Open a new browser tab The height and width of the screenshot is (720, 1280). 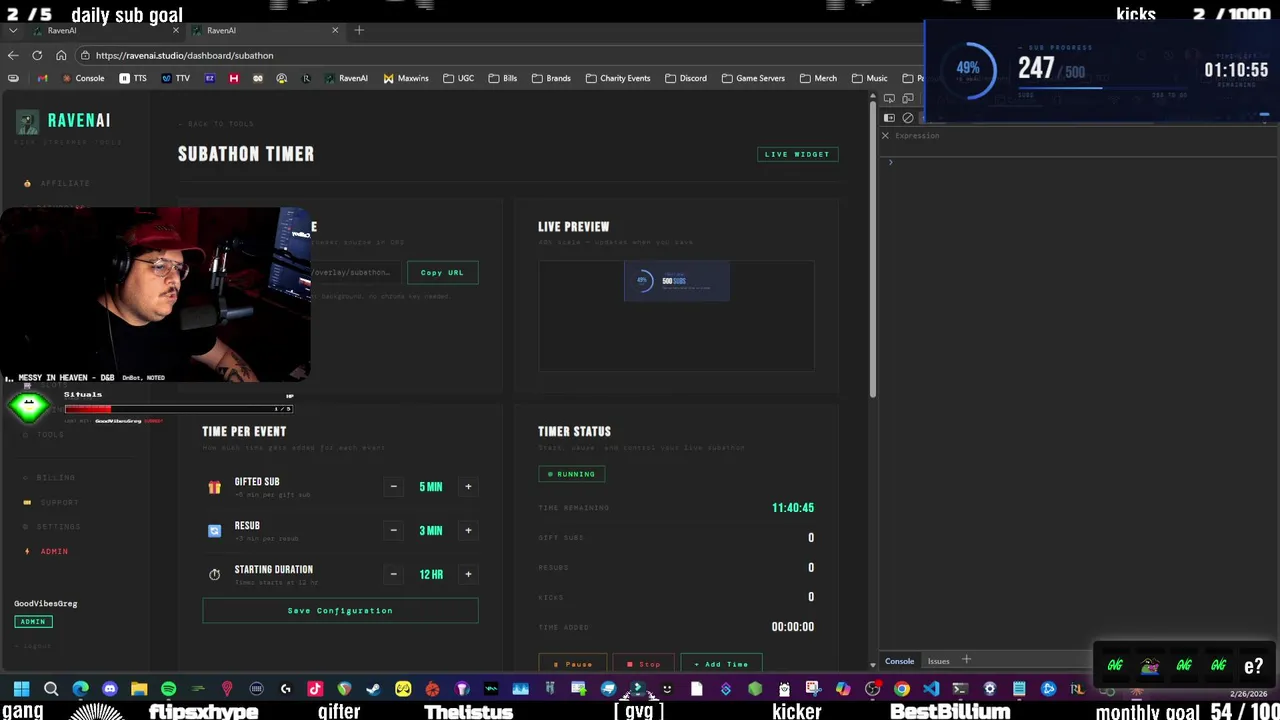(359, 30)
